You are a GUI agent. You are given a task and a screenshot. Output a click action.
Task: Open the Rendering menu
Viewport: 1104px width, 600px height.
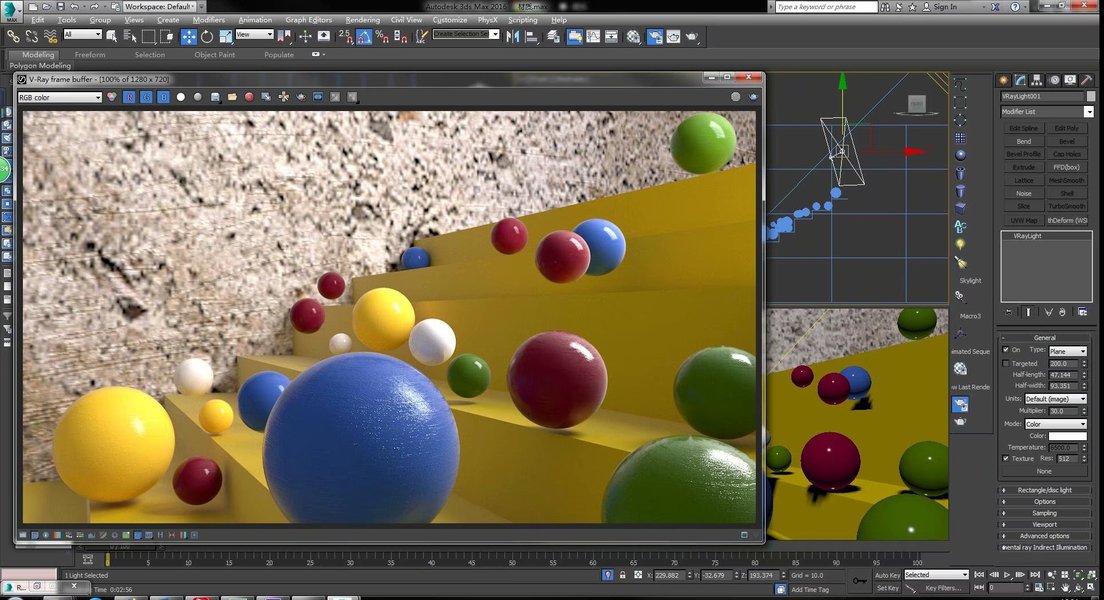tap(362, 20)
